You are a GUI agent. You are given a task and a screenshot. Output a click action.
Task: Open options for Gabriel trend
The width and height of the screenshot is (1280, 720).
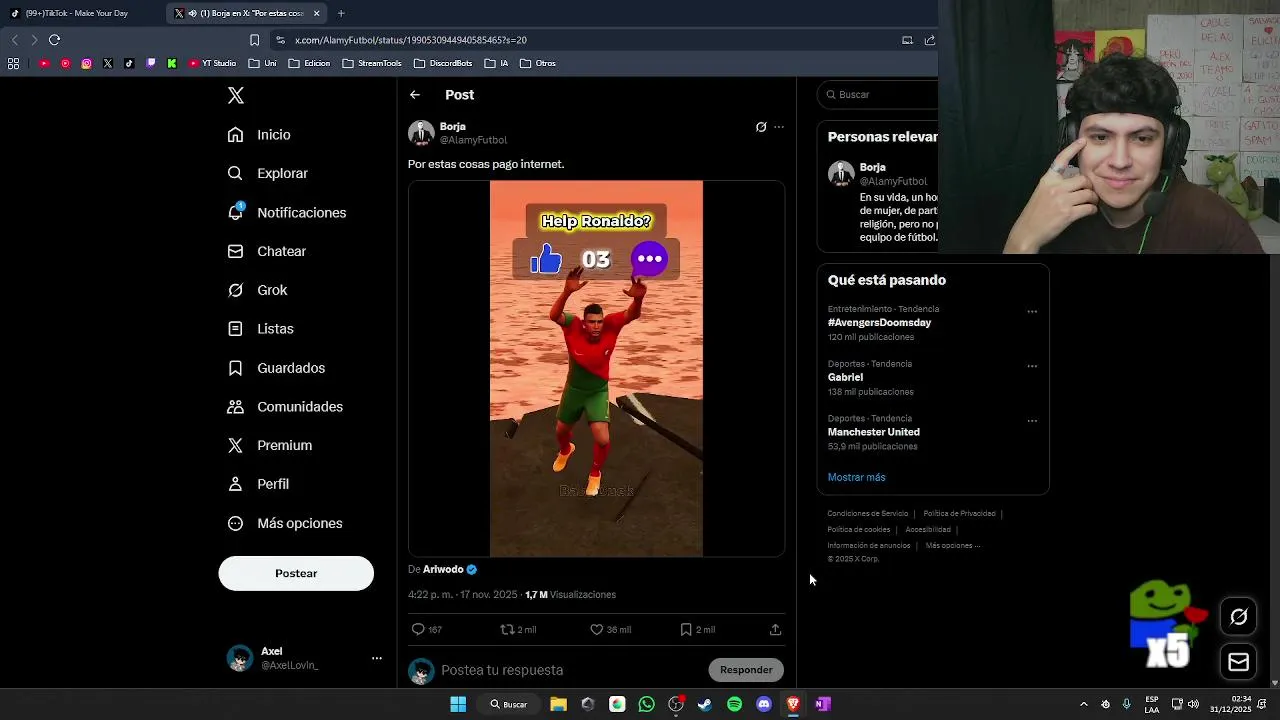(x=1032, y=366)
